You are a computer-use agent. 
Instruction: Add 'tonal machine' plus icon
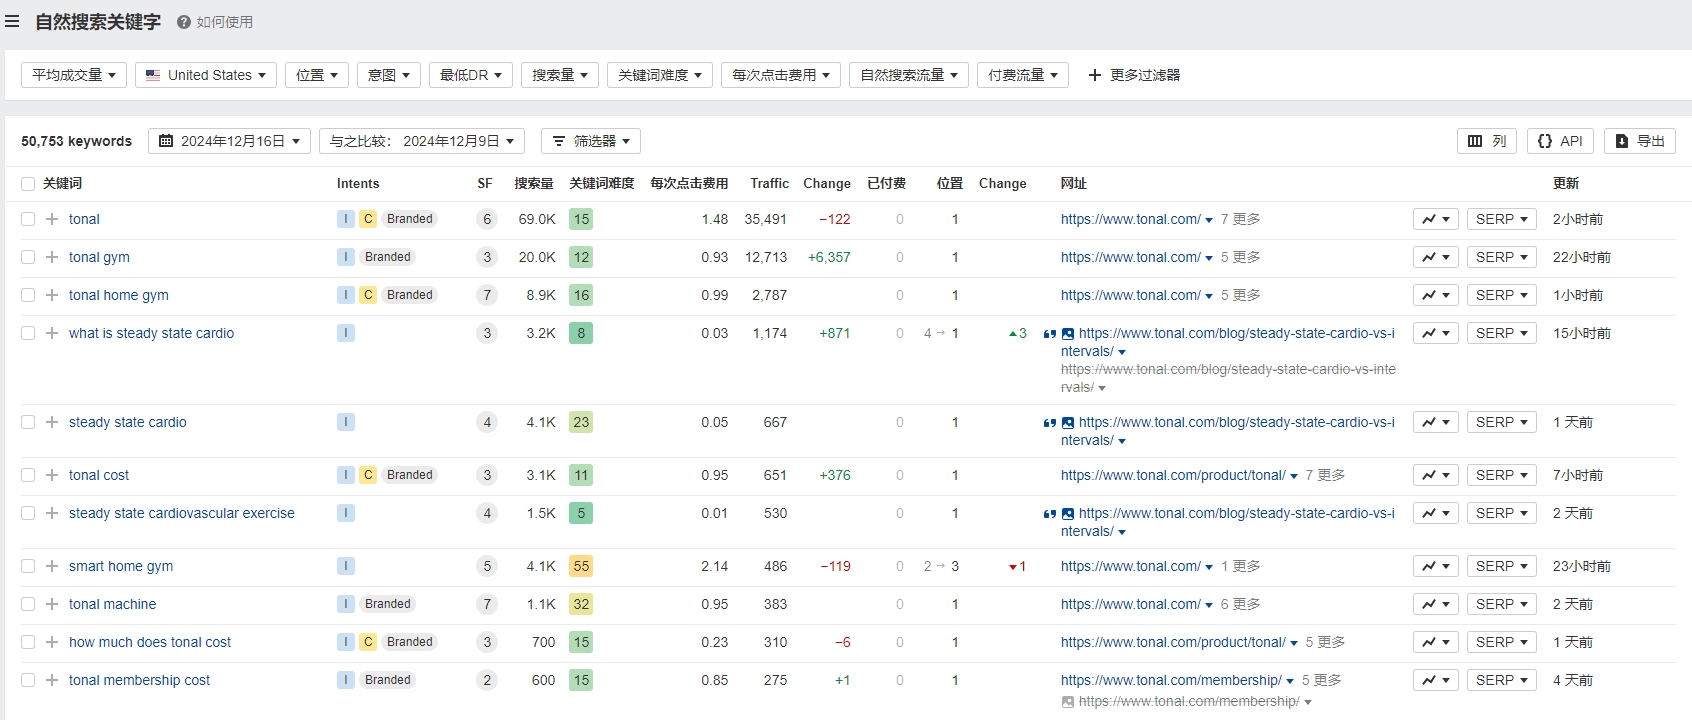point(52,604)
